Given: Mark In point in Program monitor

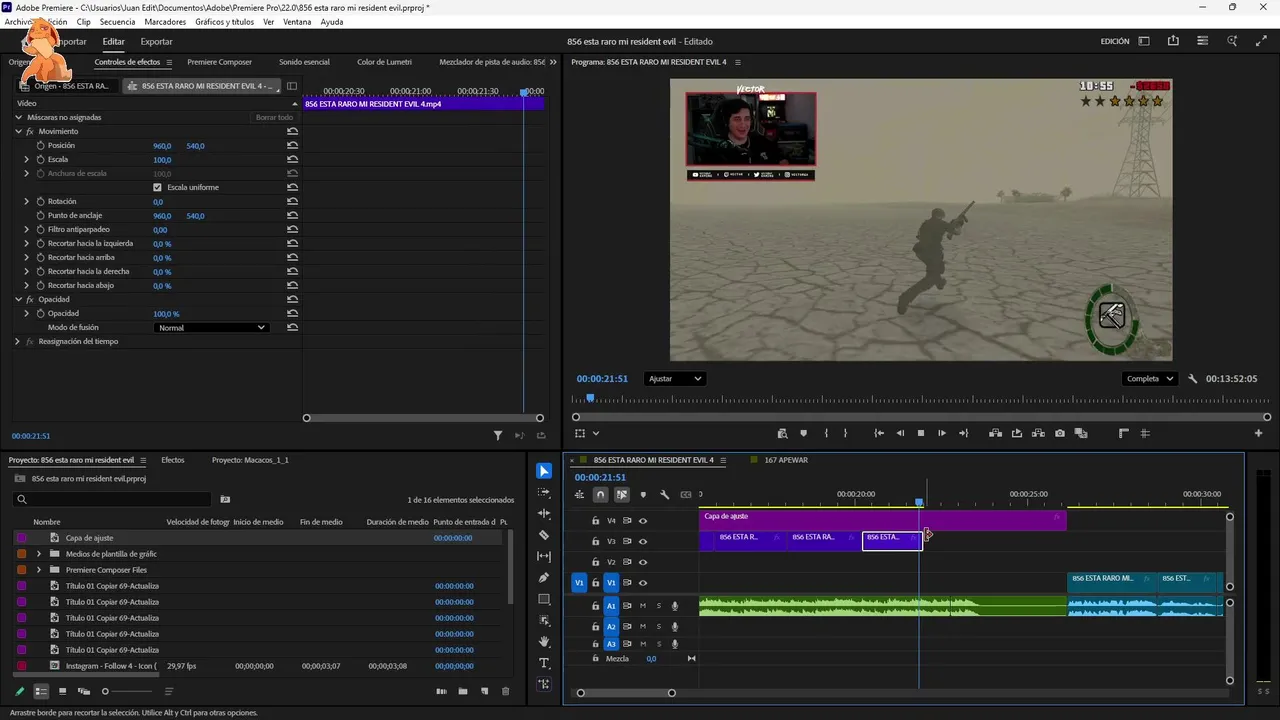Looking at the screenshot, I should tap(826, 433).
